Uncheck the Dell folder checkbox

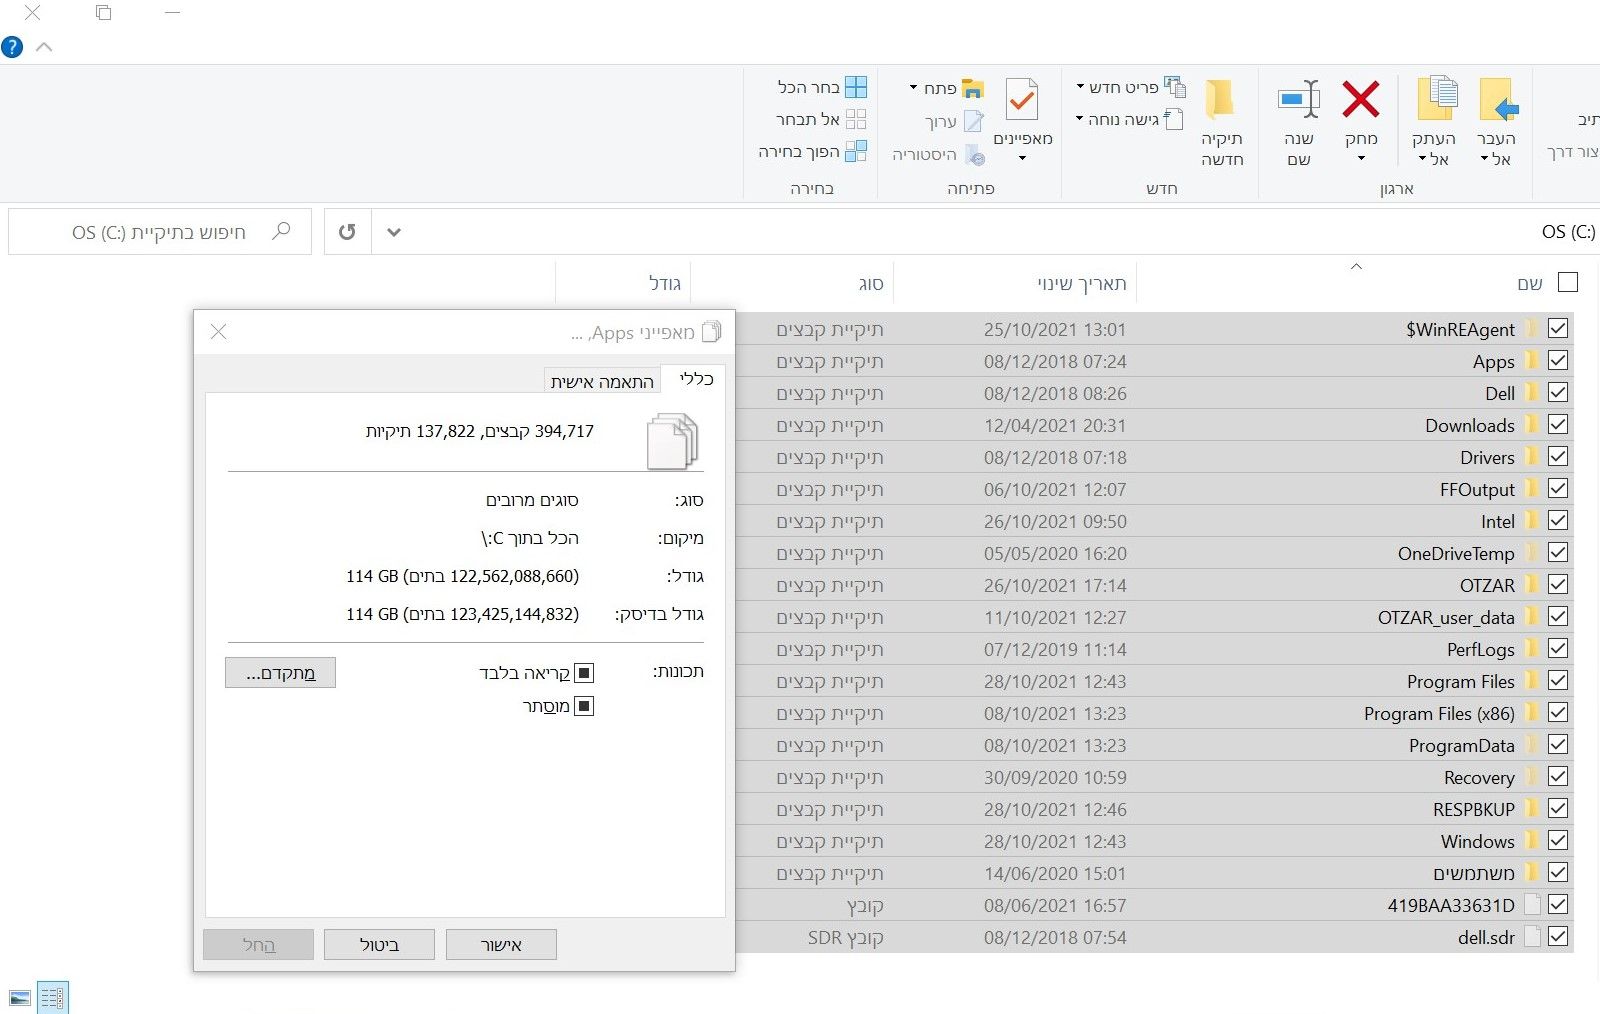(1558, 392)
